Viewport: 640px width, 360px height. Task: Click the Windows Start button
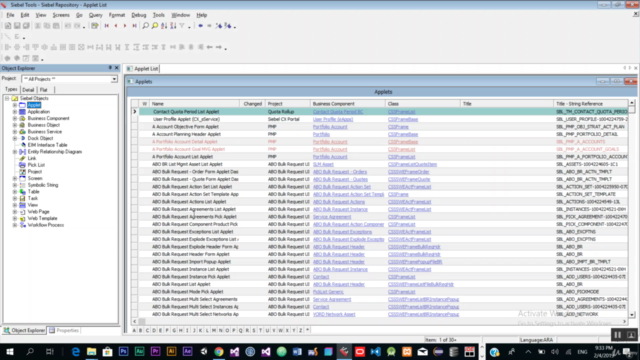point(9,351)
